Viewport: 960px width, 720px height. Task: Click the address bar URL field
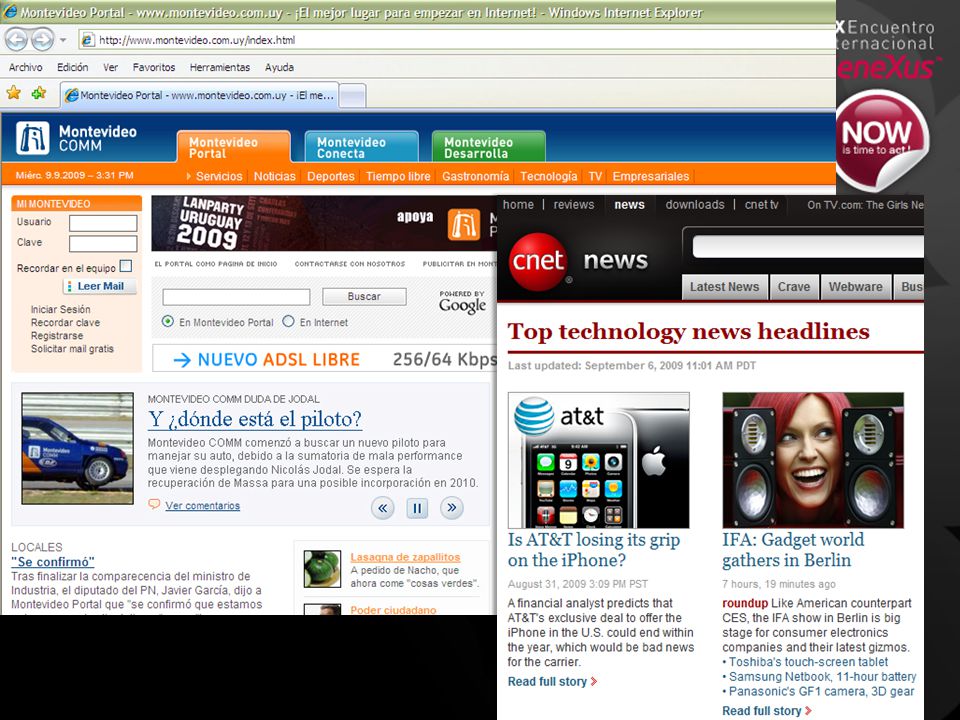(x=456, y=40)
